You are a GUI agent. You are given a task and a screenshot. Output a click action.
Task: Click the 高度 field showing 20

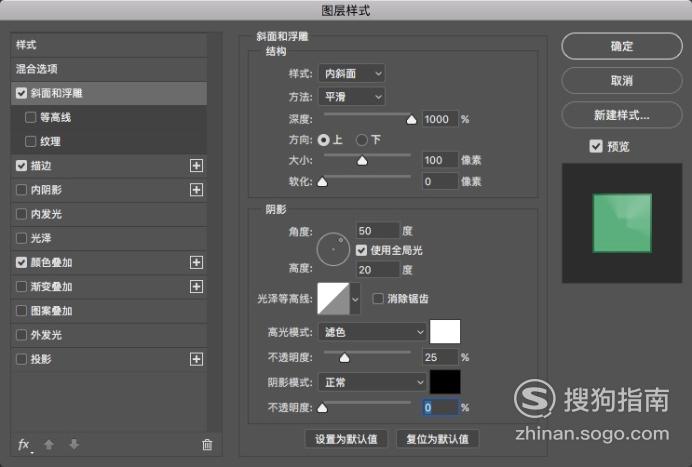(x=378, y=270)
